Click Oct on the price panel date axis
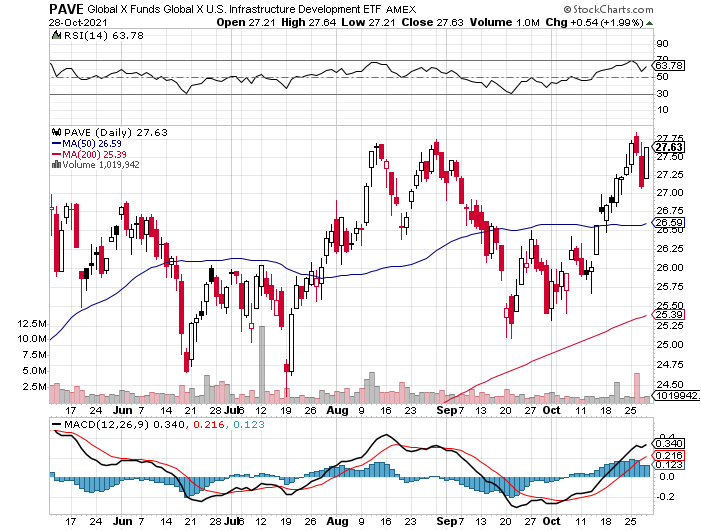 [x=551, y=410]
